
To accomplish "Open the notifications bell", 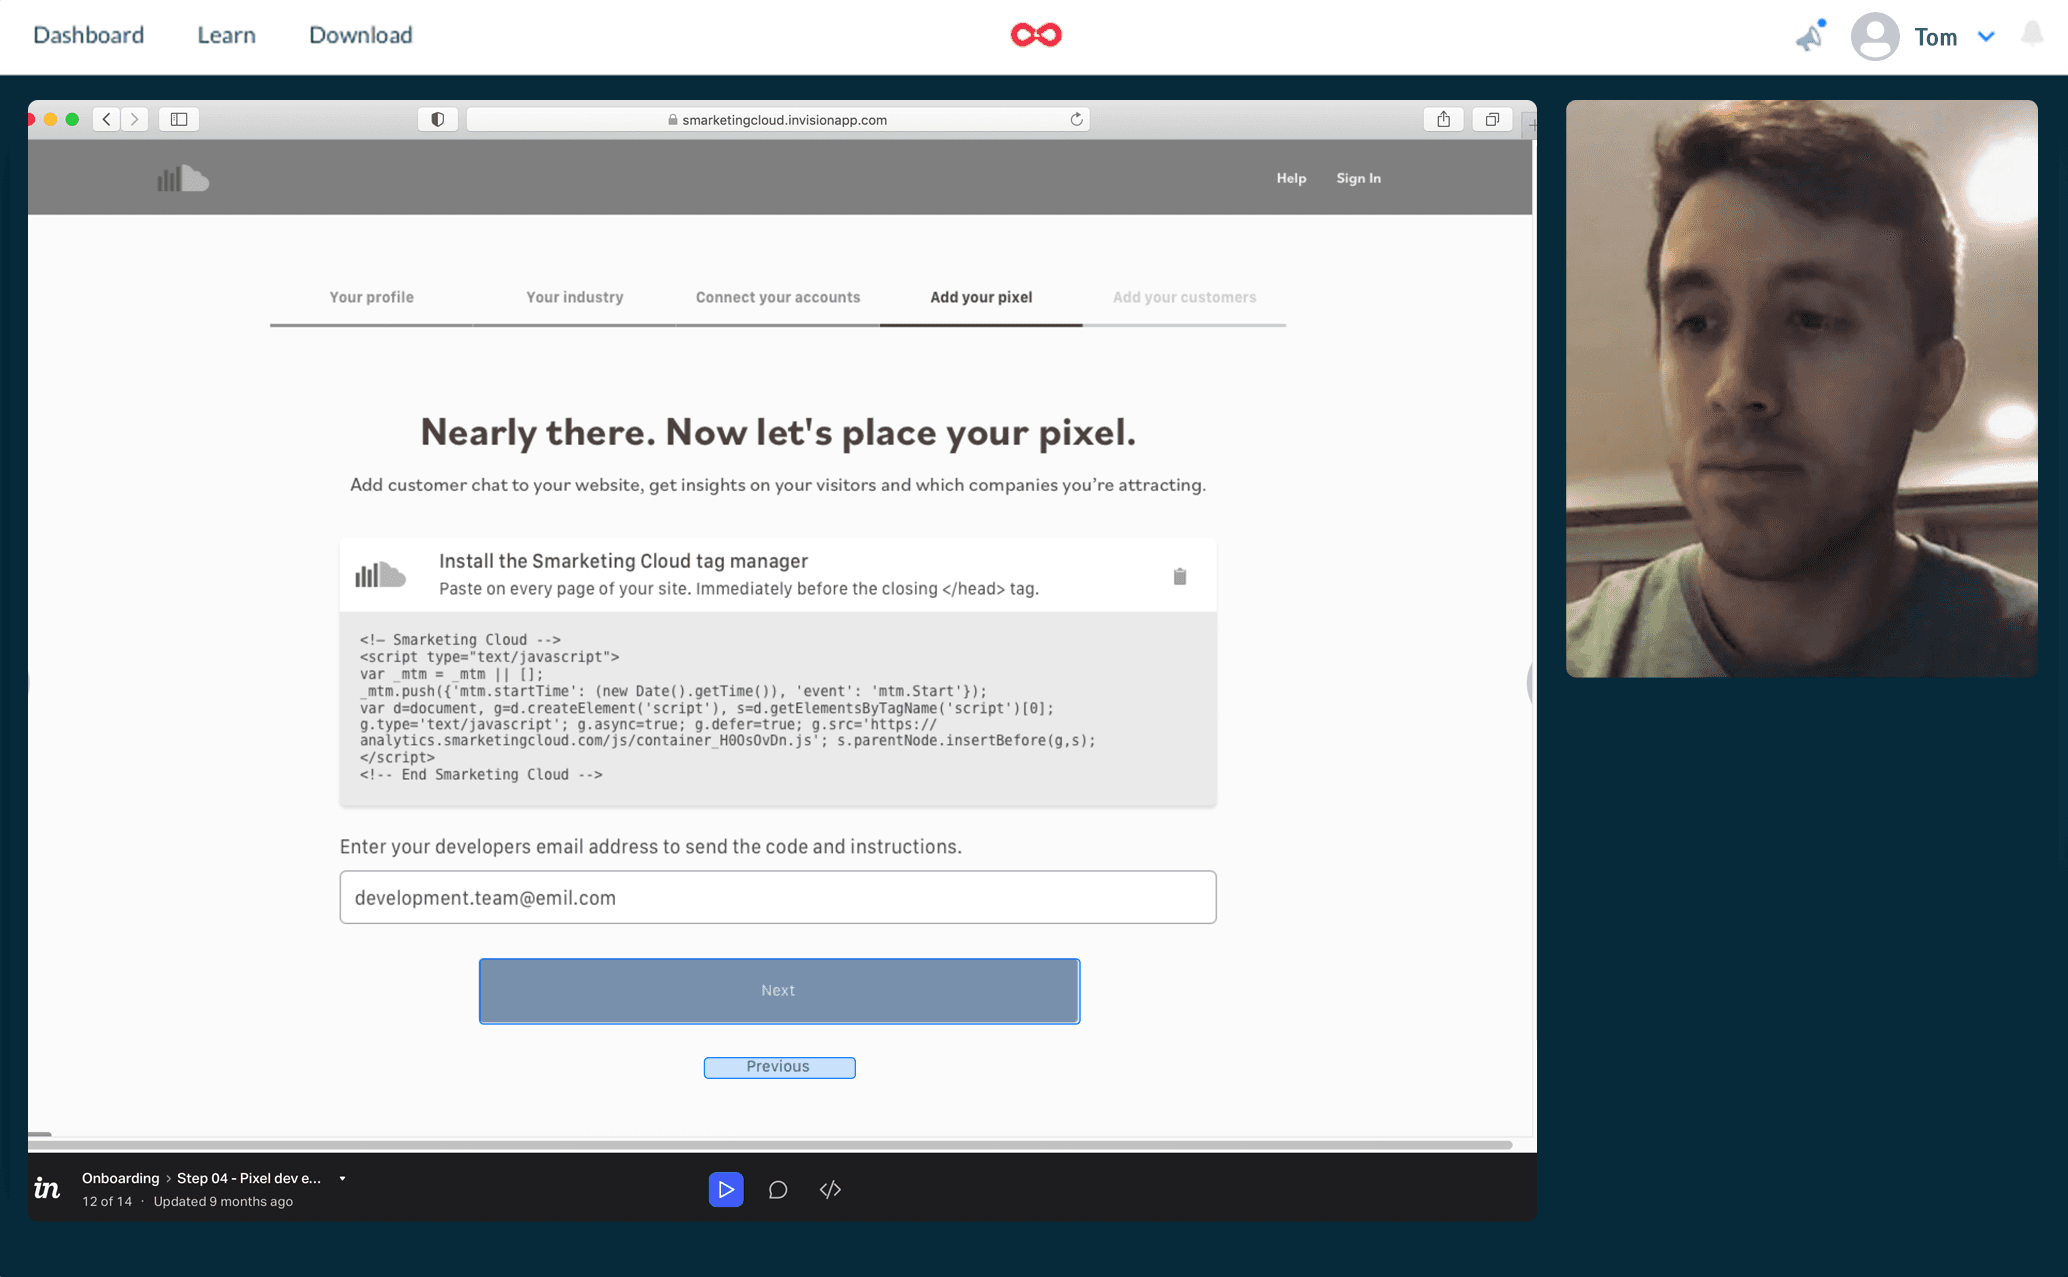I will coord(2032,34).
